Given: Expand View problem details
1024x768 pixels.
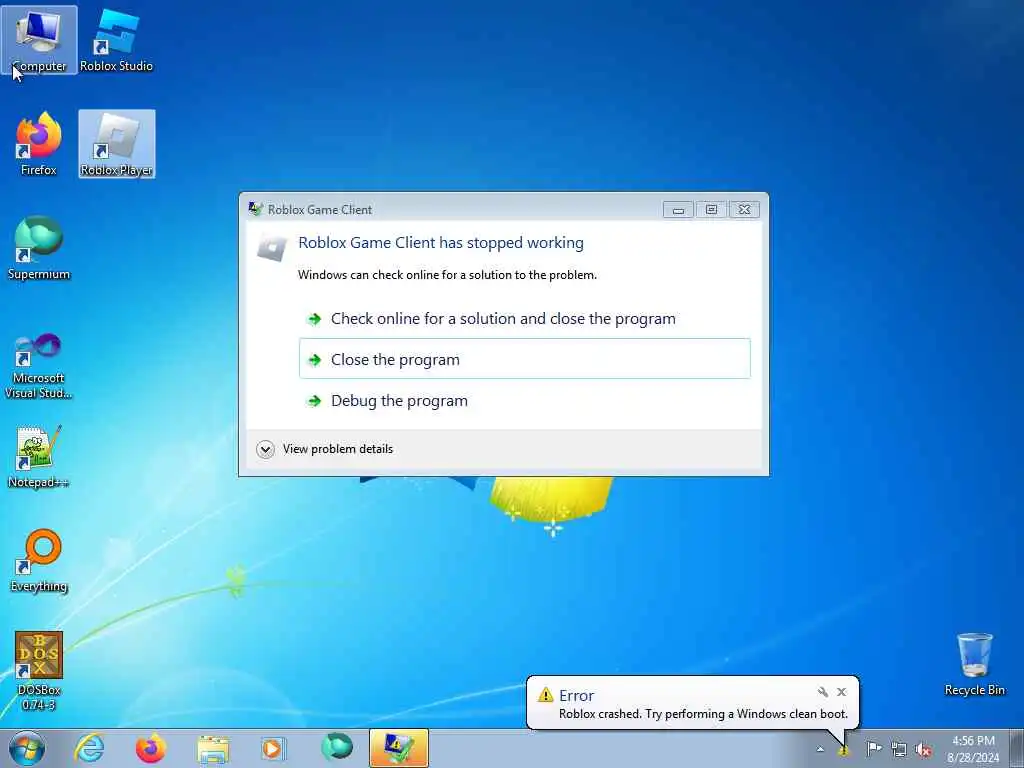Looking at the screenshot, I should (325, 449).
